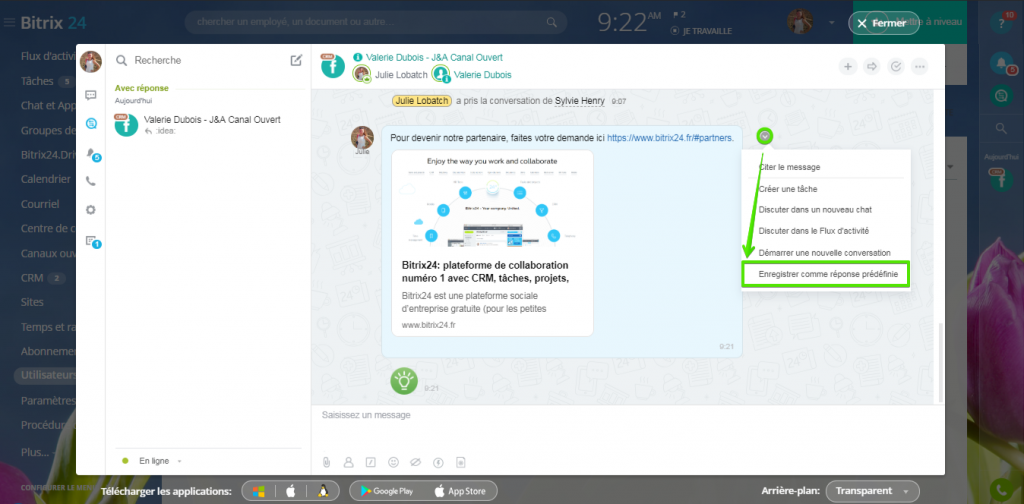Image resolution: width=1024 pixels, height=504 pixels.
Task: Click the Google Play store button
Action: (x=387, y=491)
